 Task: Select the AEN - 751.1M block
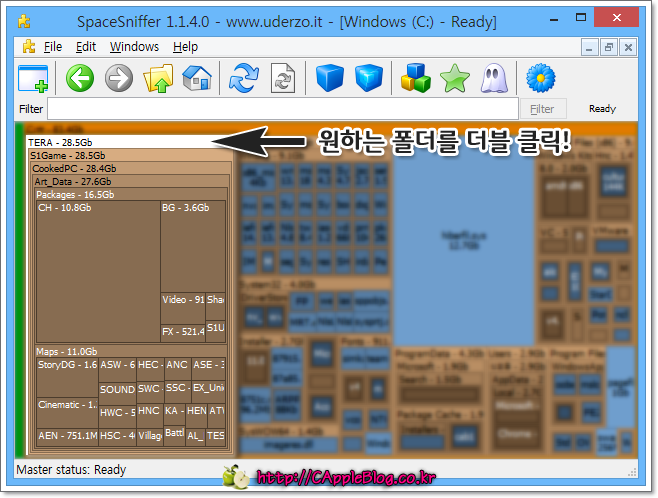pyautogui.click(x=67, y=437)
